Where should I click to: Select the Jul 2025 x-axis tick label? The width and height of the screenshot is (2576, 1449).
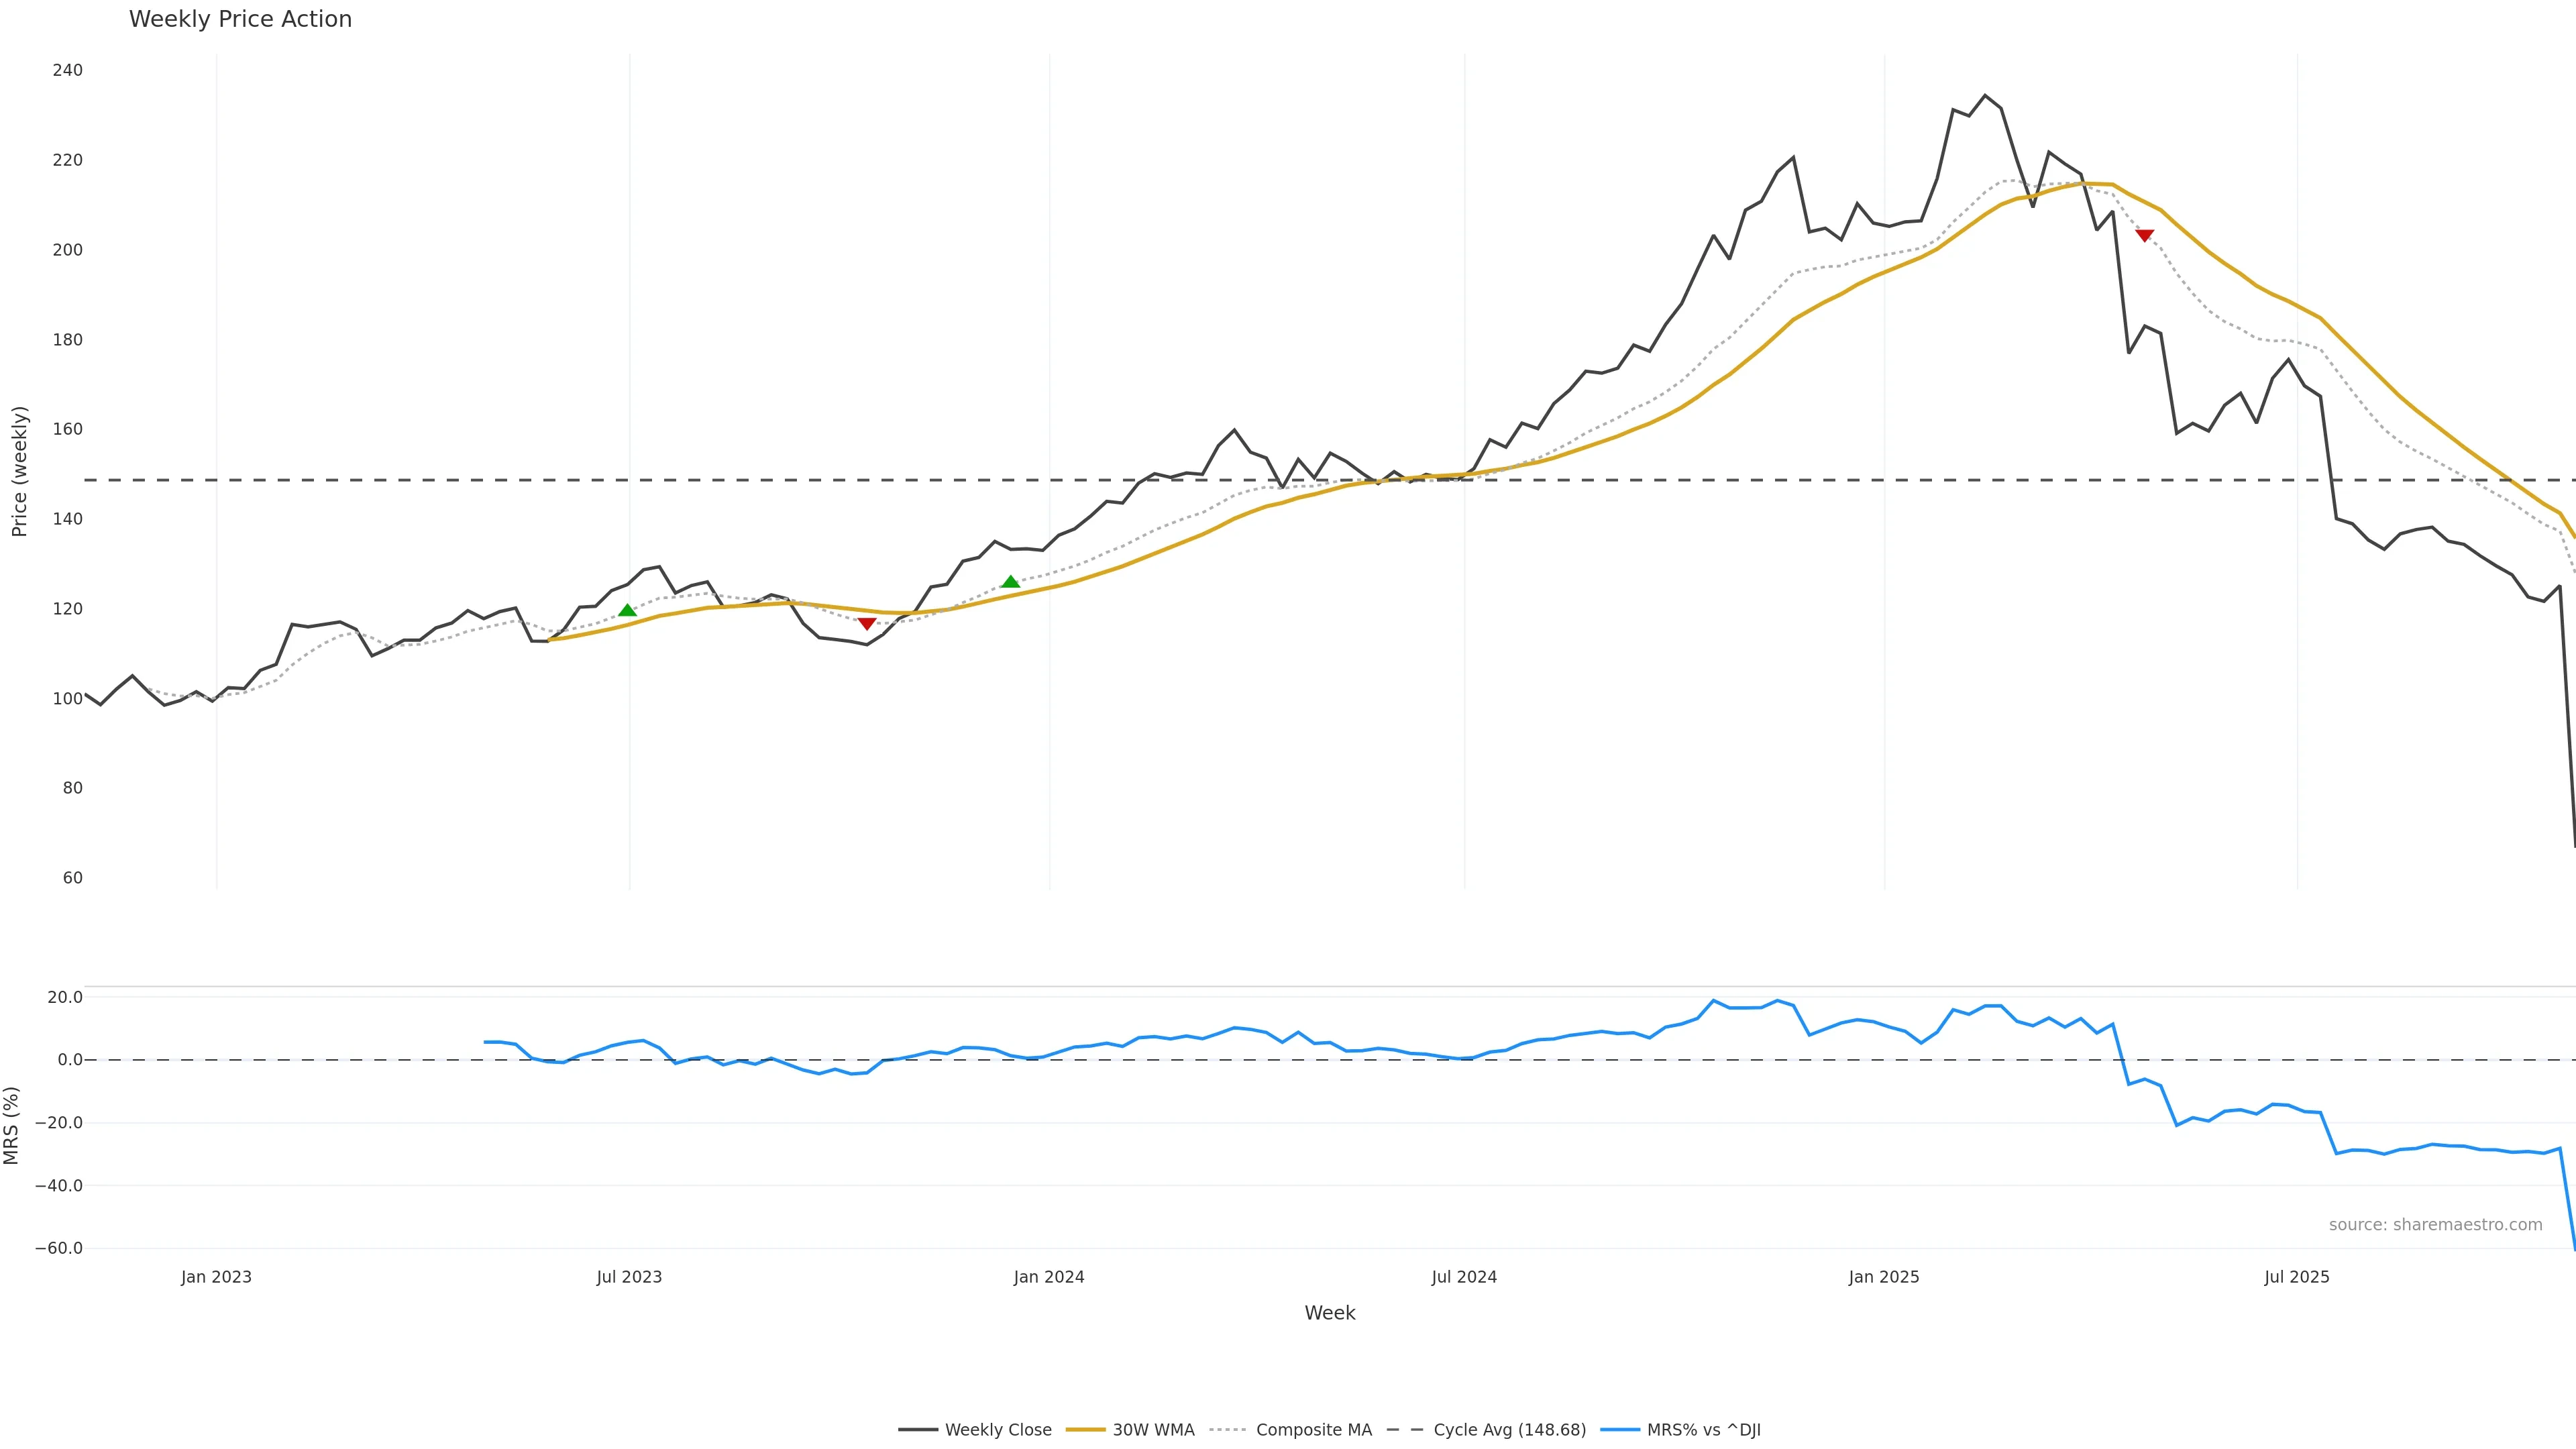click(x=2296, y=1277)
